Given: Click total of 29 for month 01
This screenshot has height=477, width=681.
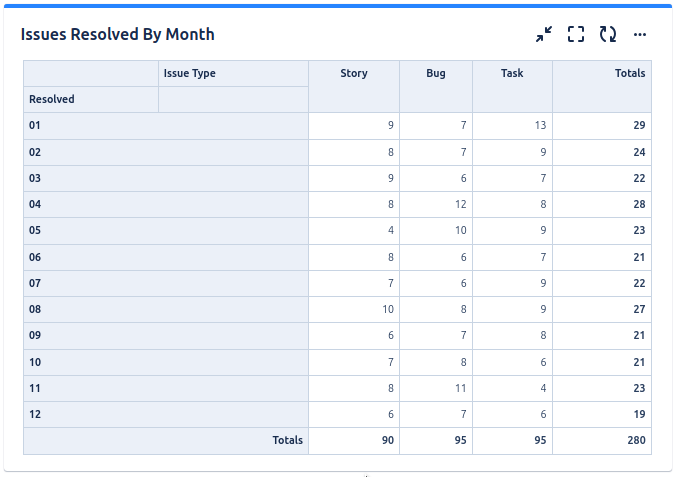Looking at the screenshot, I should 639,126.
